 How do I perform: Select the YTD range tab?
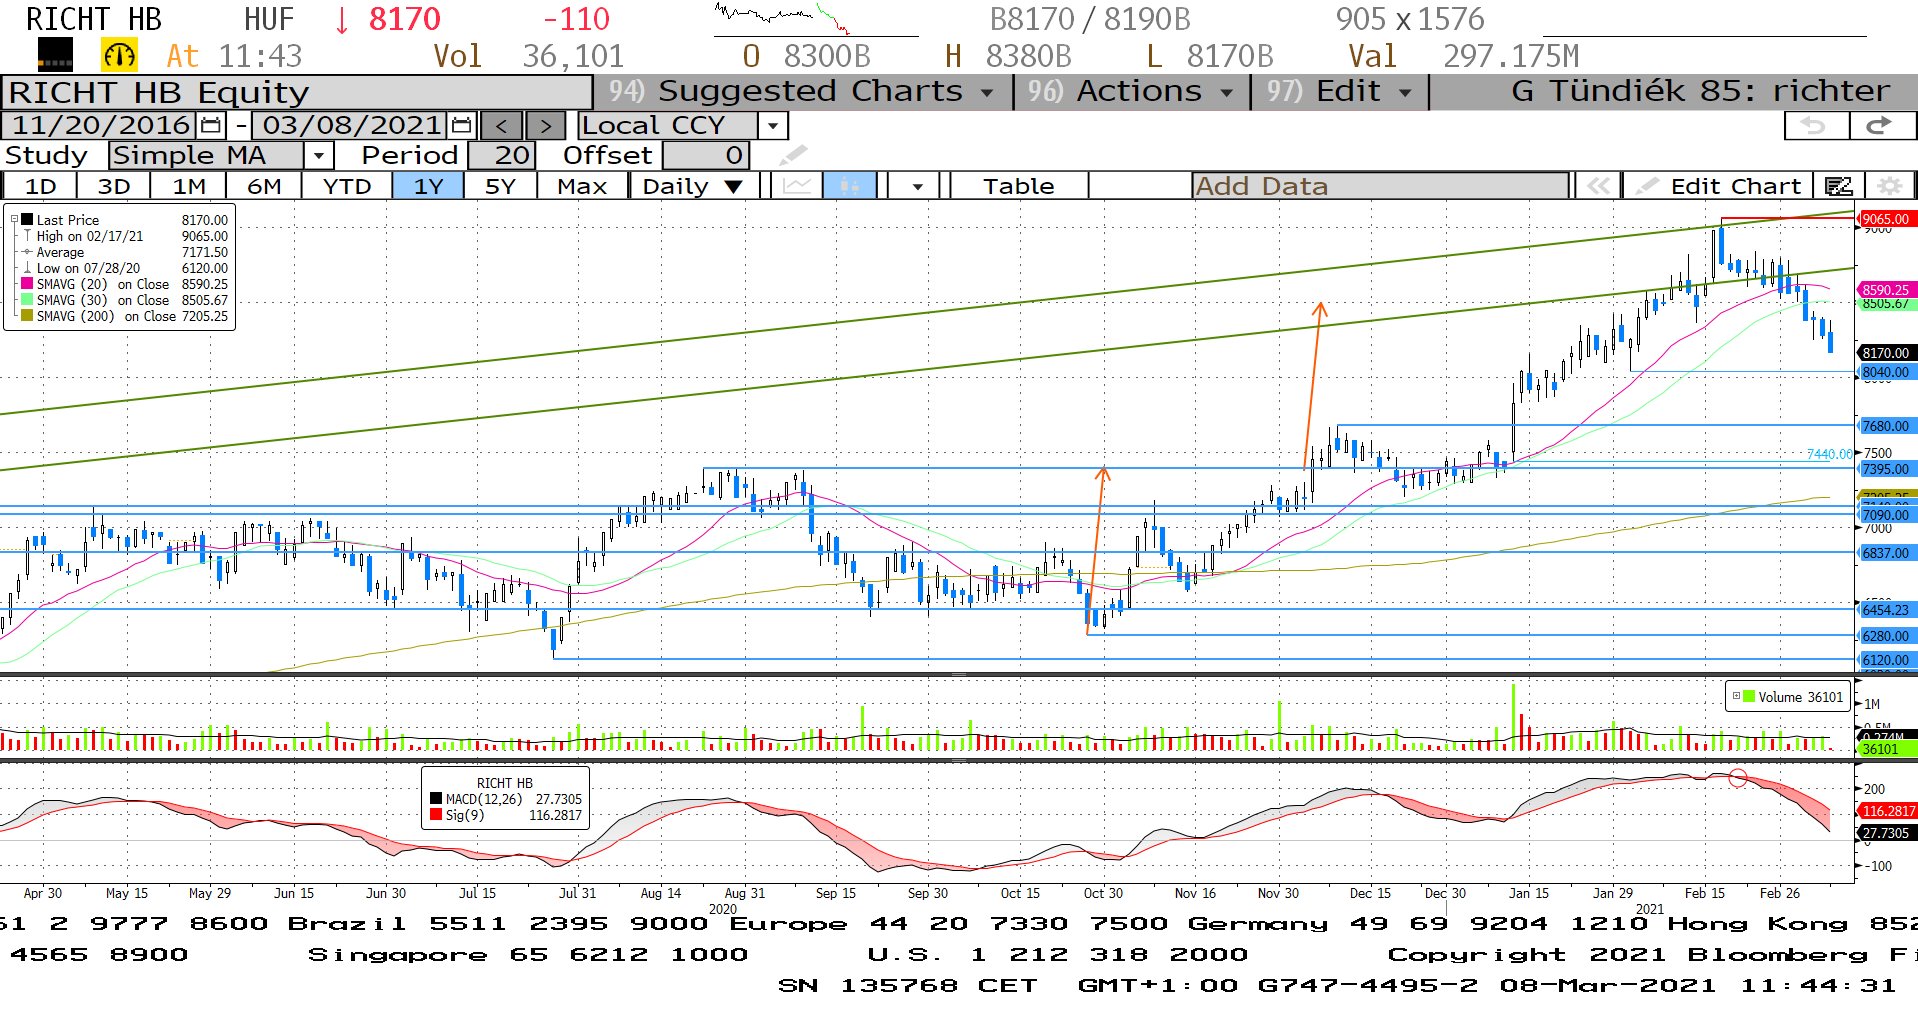pos(347,186)
